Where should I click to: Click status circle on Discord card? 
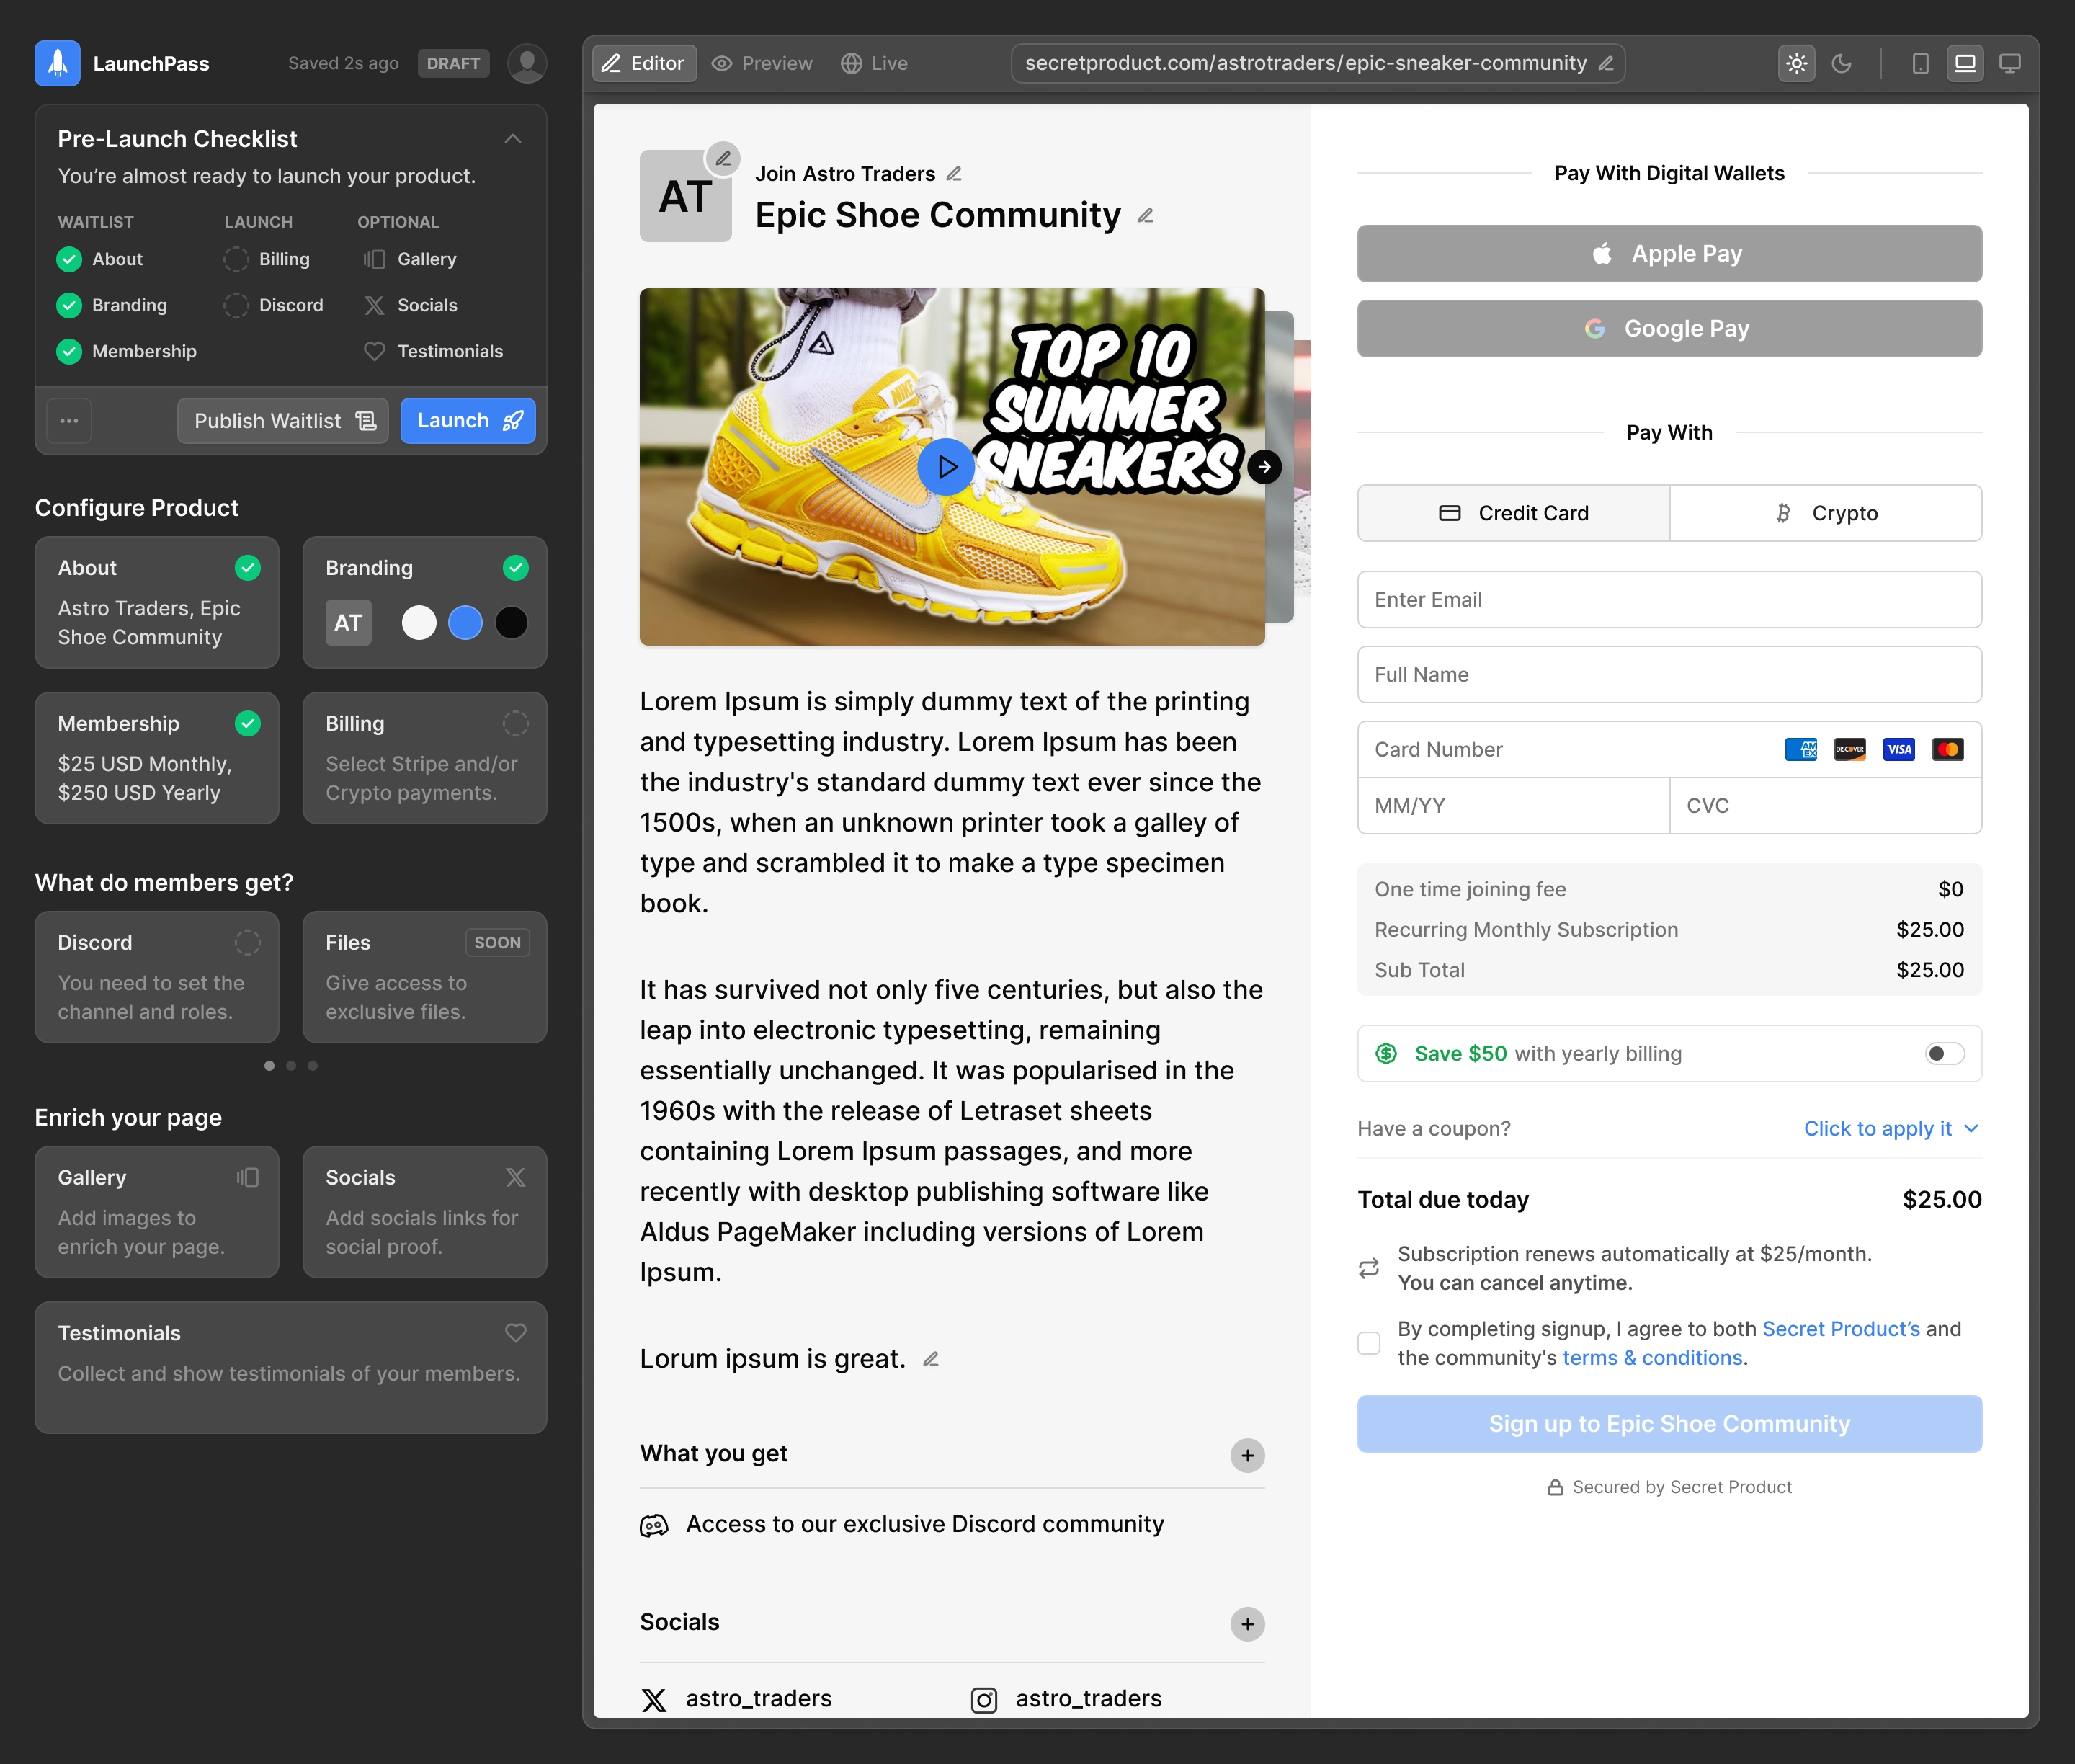coord(248,943)
